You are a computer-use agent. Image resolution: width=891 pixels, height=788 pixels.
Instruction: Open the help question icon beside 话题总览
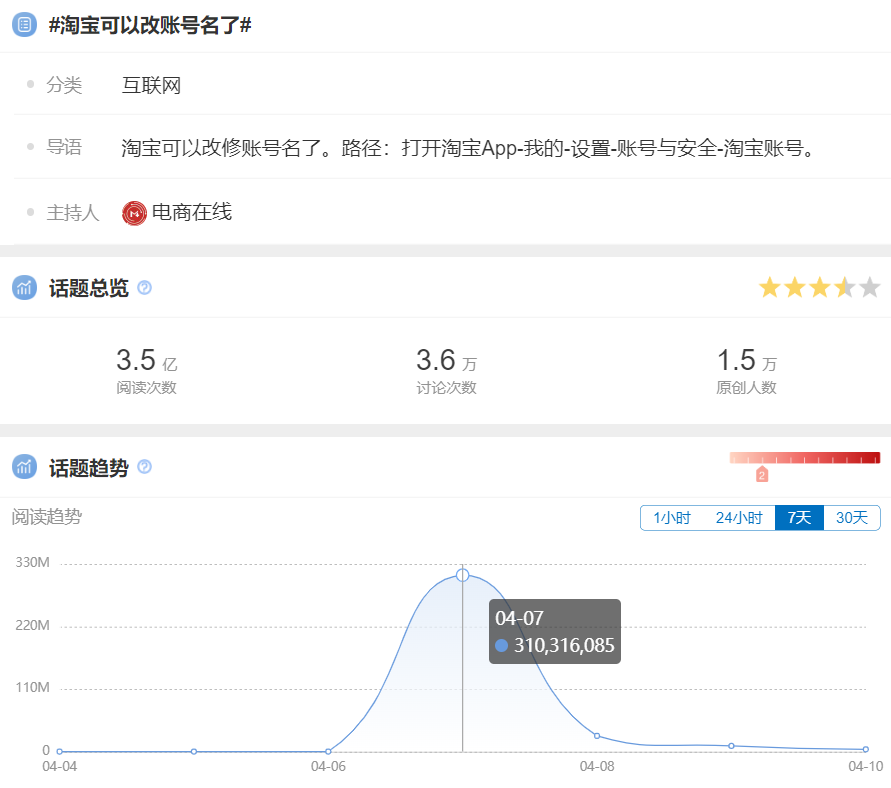pos(145,288)
